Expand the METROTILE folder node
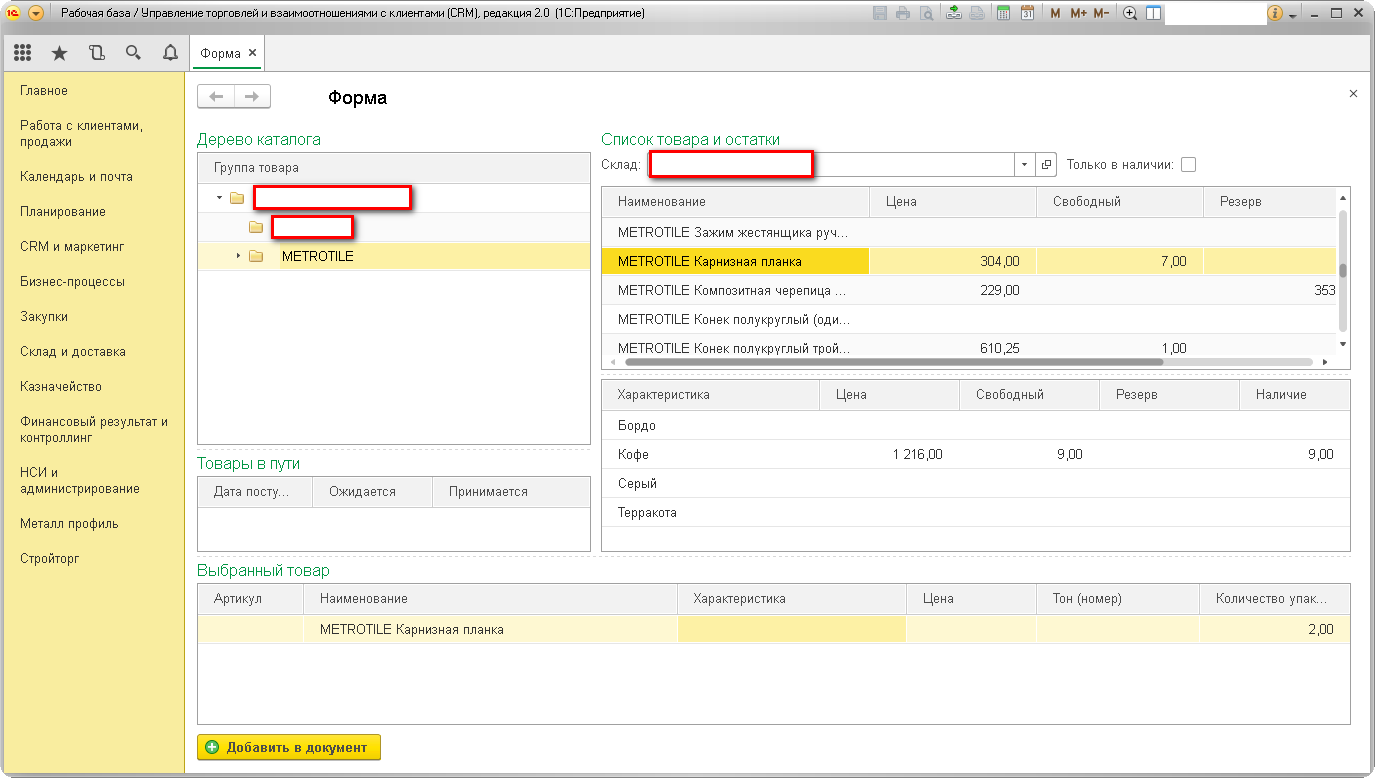The height and width of the screenshot is (778, 1375). (x=238, y=257)
